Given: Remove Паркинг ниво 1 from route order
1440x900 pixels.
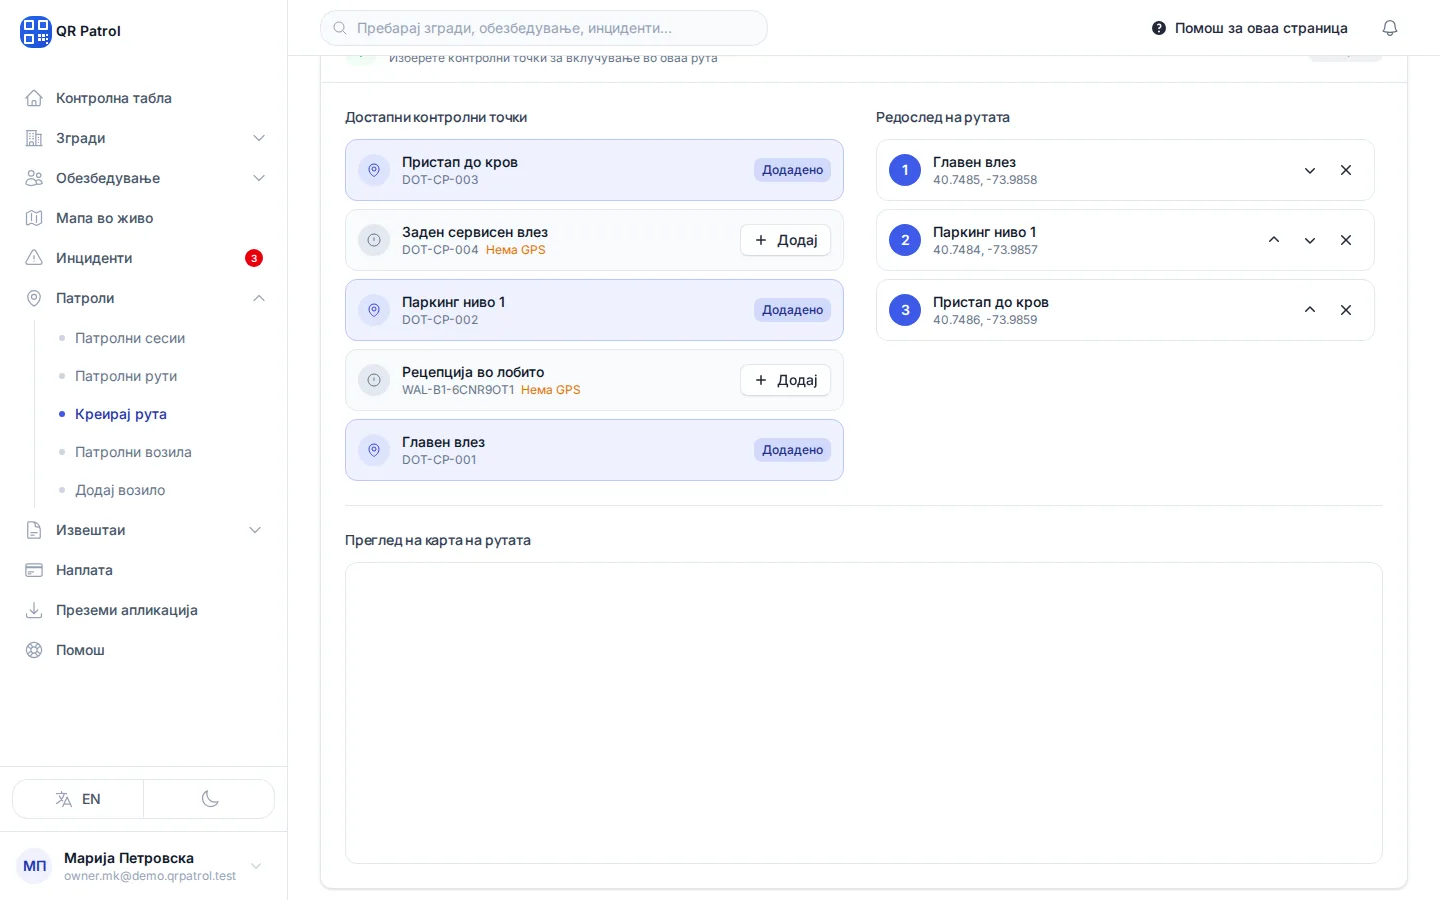Looking at the screenshot, I should (x=1346, y=240).
